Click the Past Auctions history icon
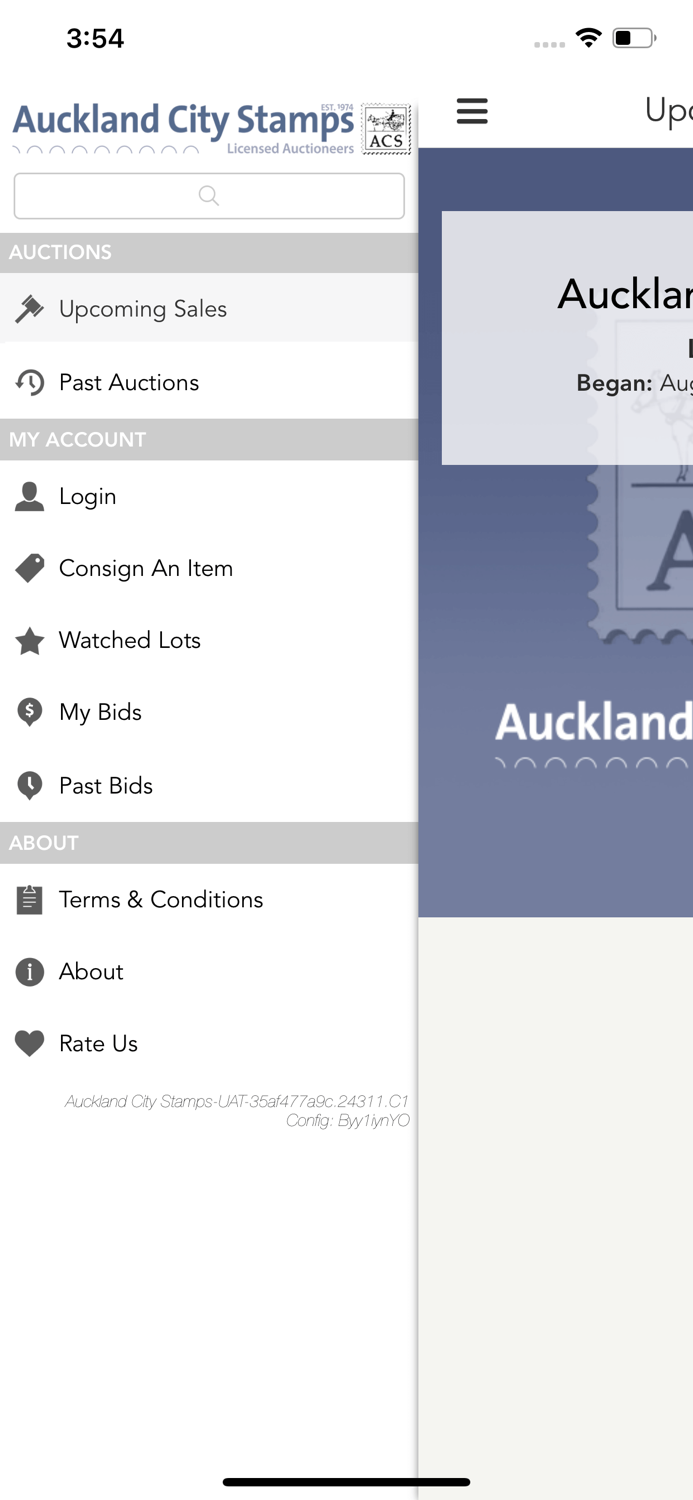Image resolution: width=693 pixels, height=1500 pixels. 30,382
